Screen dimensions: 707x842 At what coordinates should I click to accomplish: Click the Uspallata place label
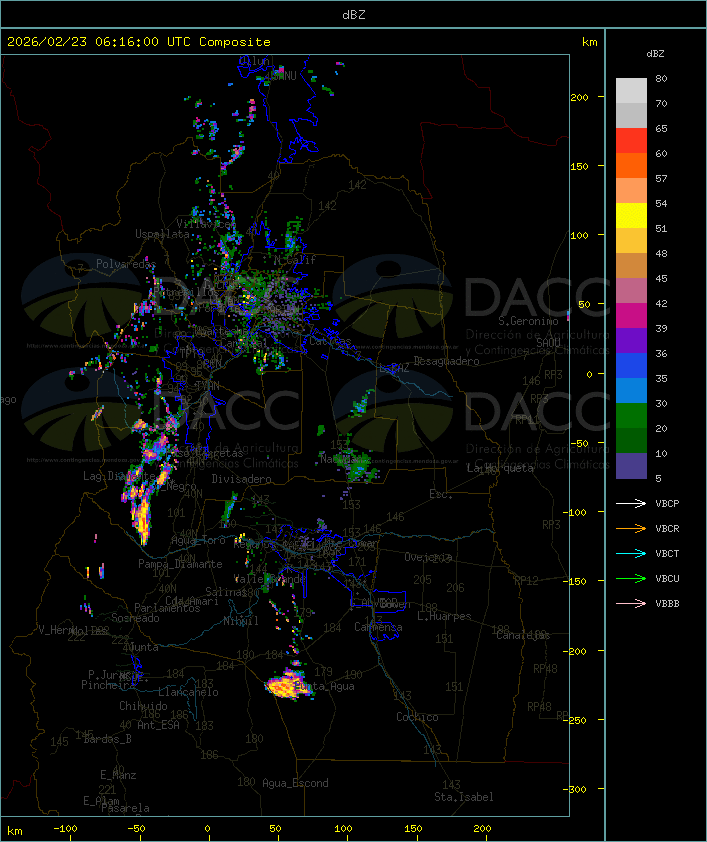coord(162,235)
